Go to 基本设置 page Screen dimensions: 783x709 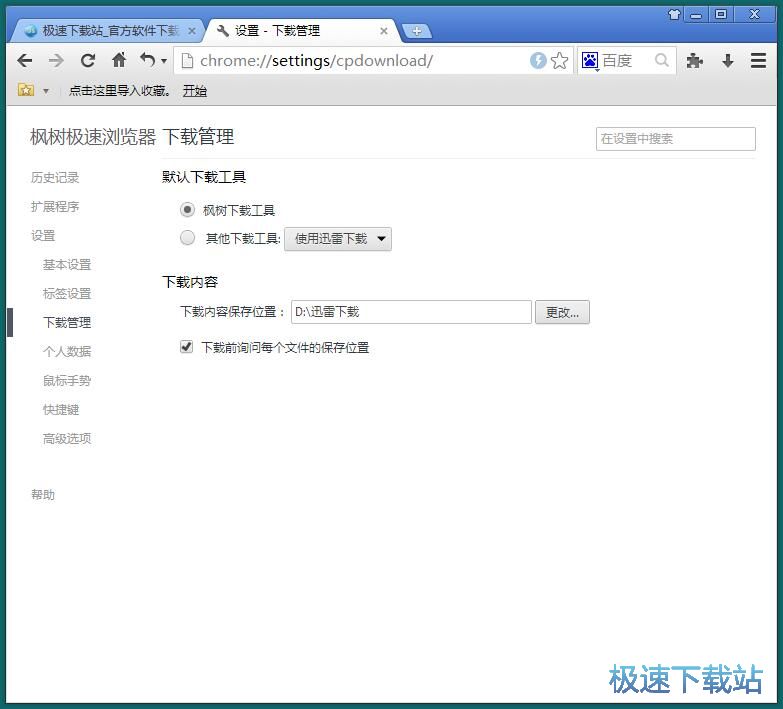coord(67,265)
